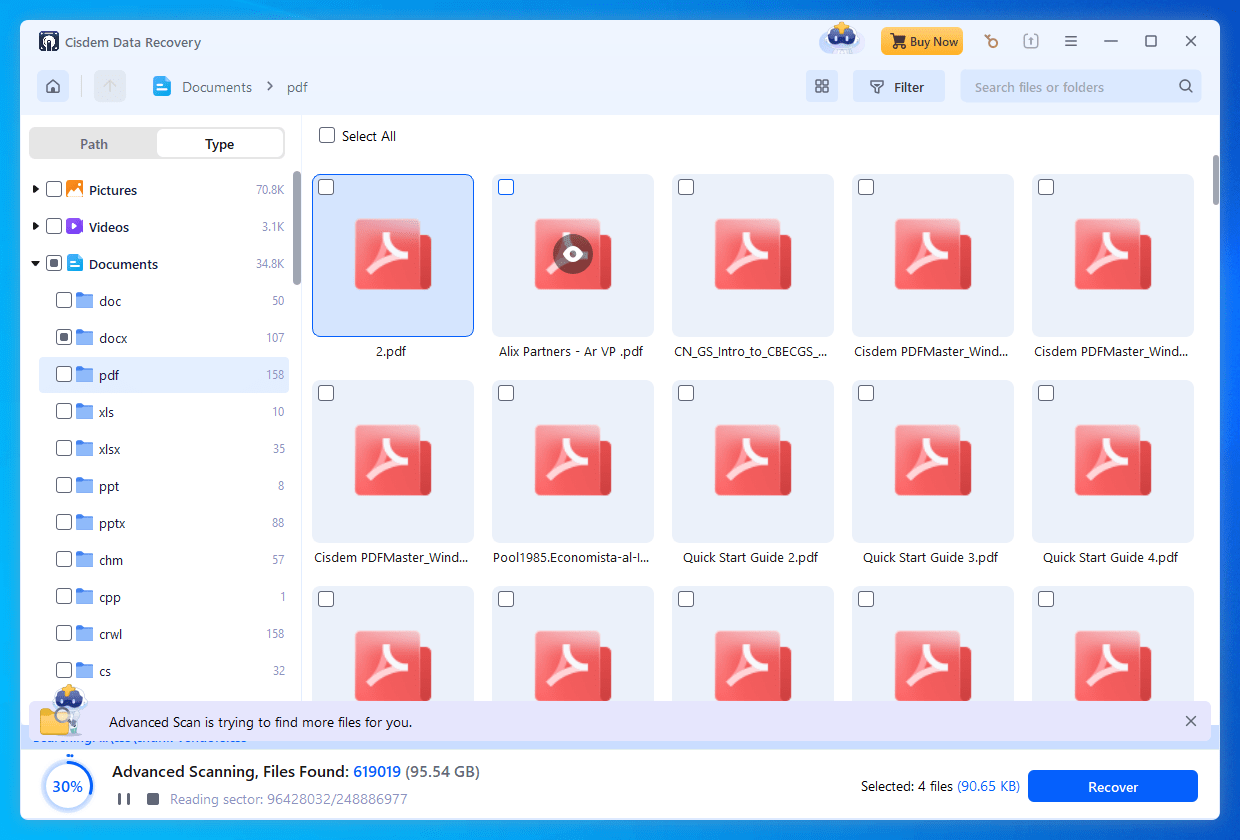Select the chm folder in tree
1240x840 pixels.
click(x=164, y=559)
